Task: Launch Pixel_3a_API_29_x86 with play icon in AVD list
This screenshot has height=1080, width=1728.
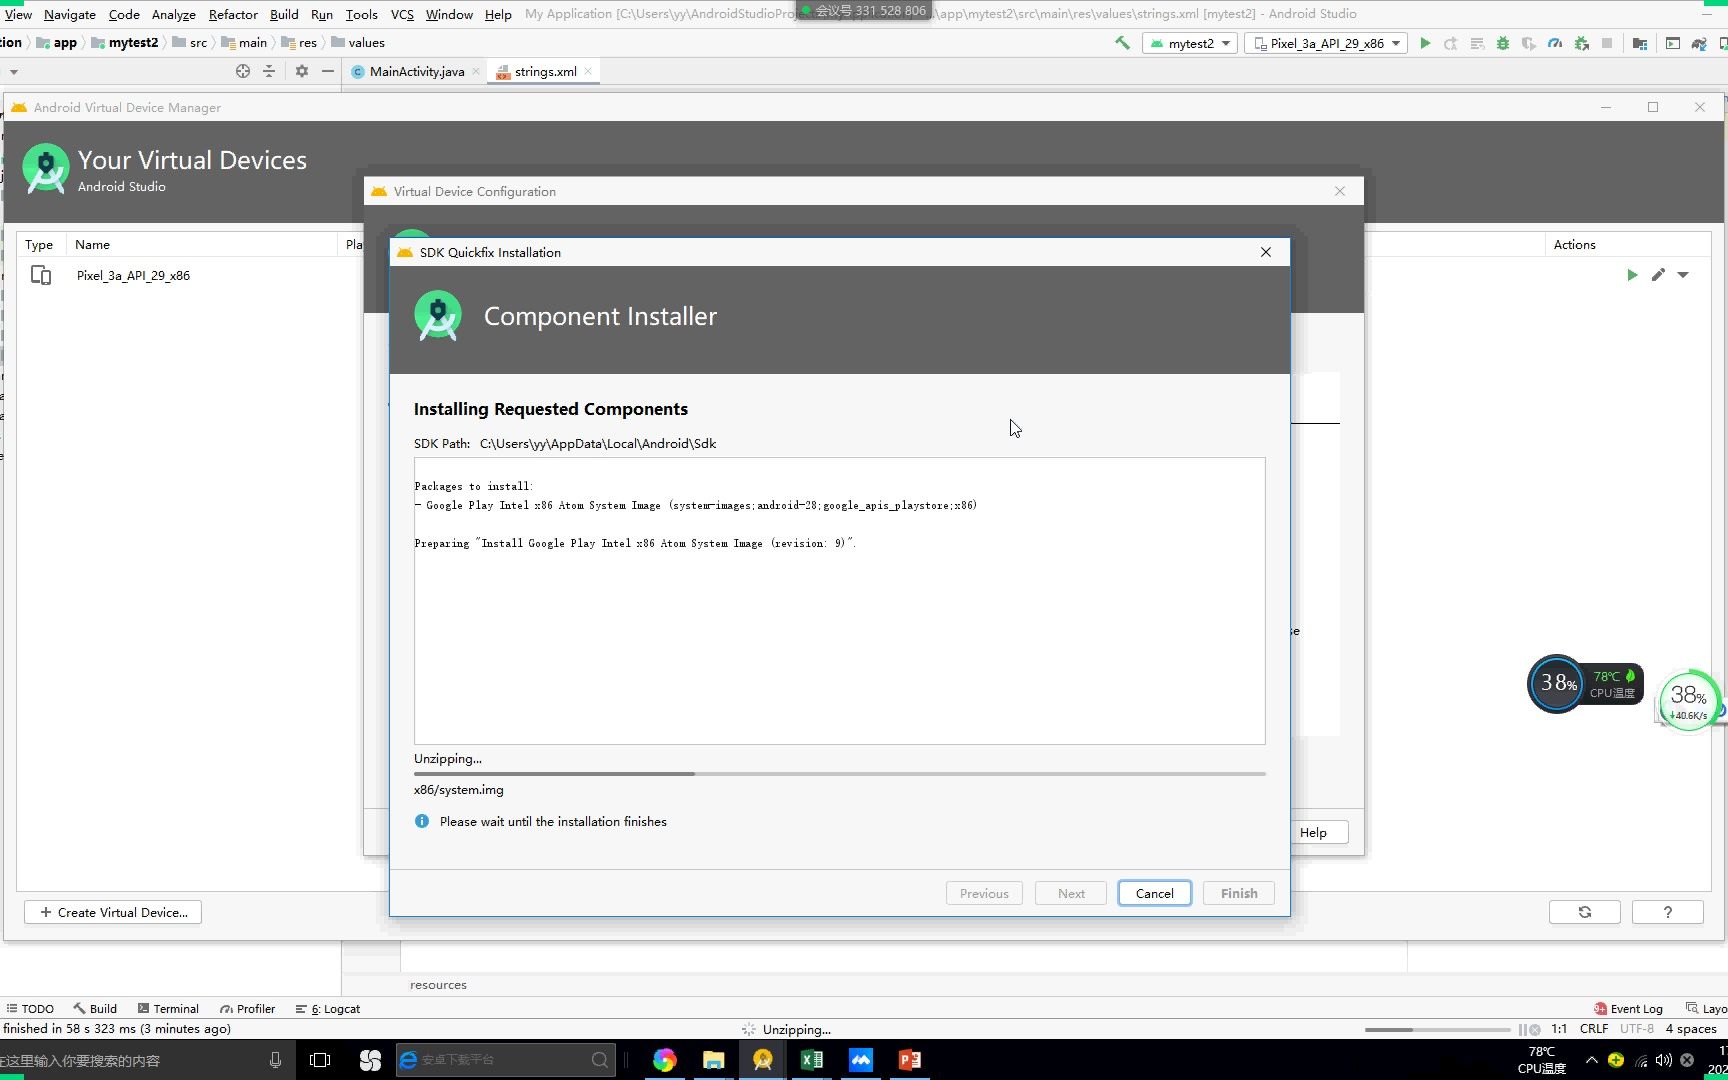Action: [1632, 275]
